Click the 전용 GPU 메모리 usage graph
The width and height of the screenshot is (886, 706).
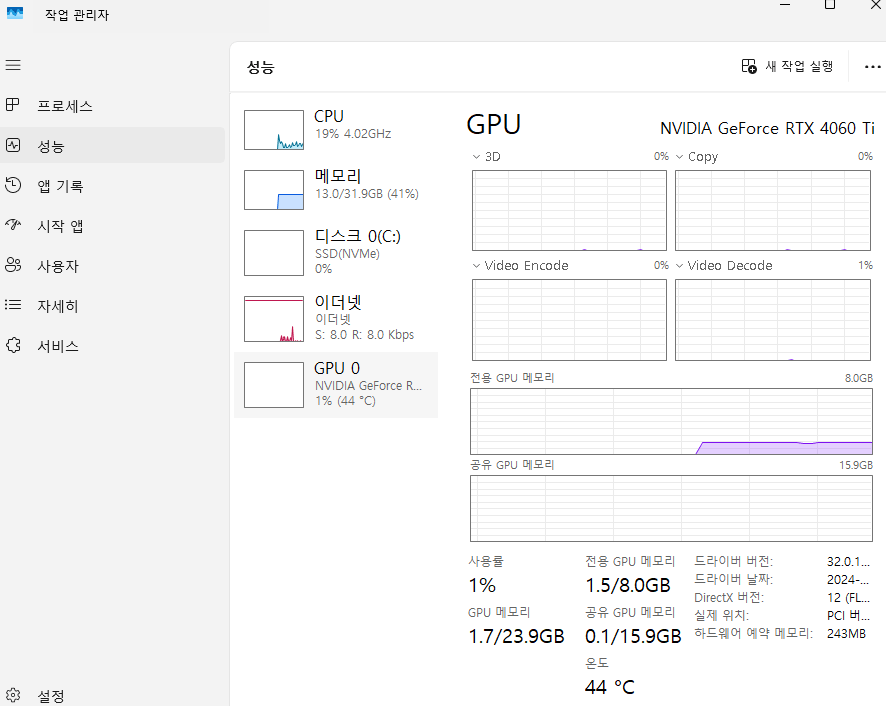671,421
